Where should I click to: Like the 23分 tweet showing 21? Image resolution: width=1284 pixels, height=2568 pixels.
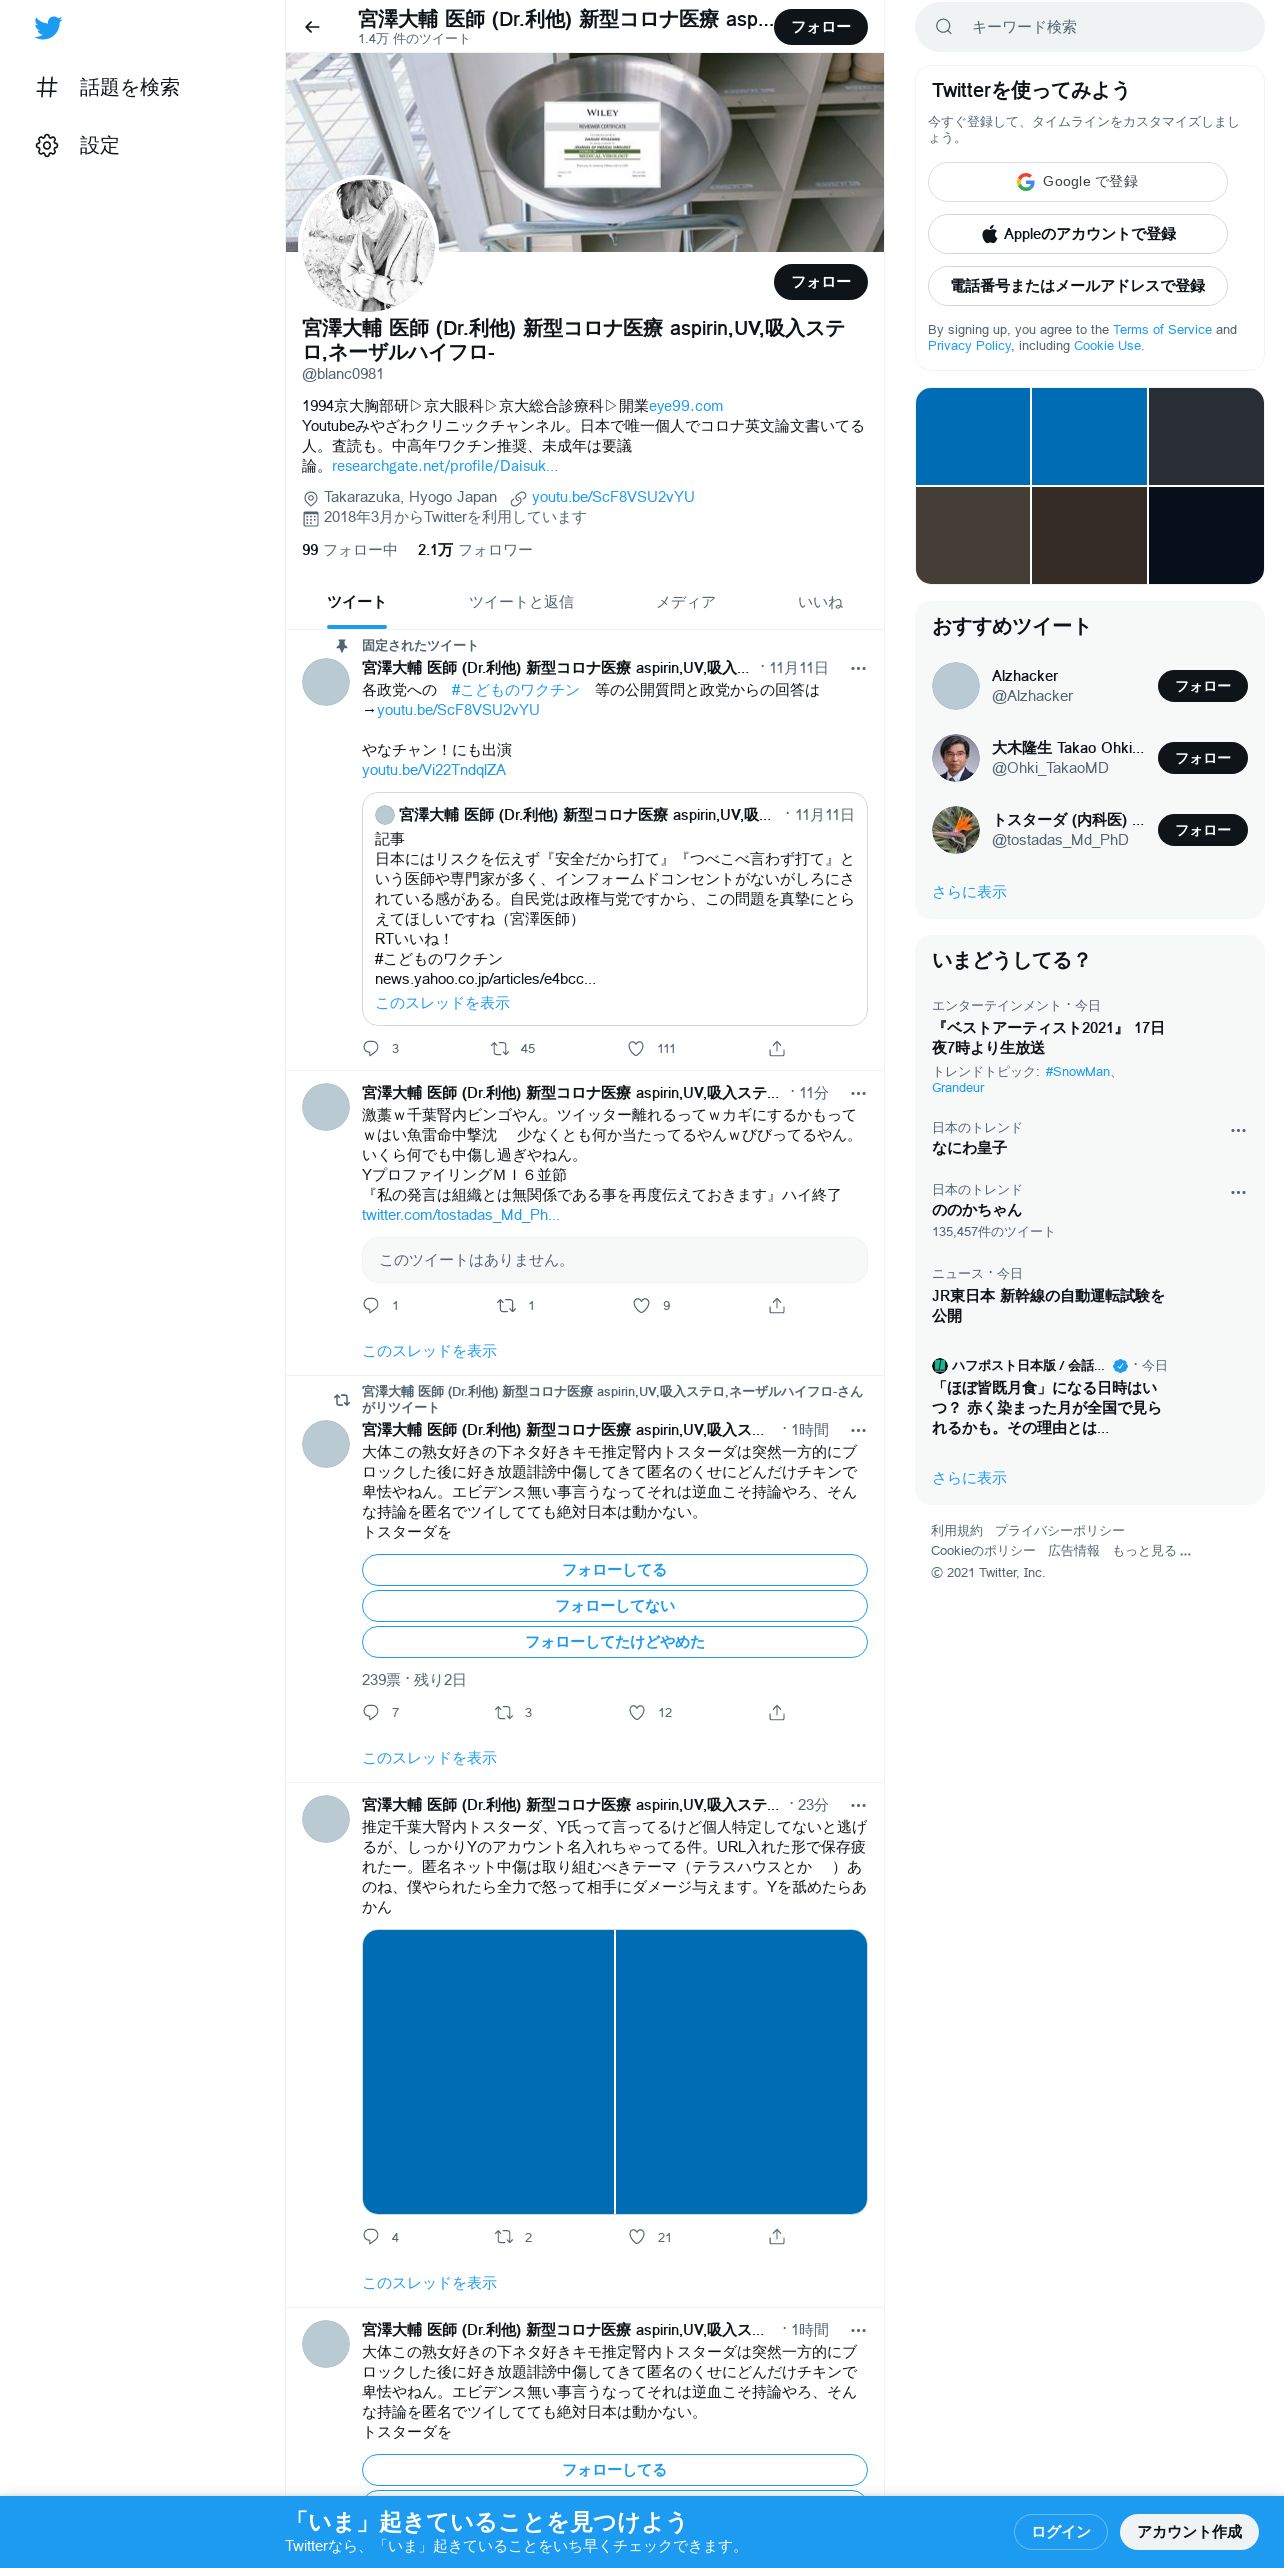(x=637, y=2236)
